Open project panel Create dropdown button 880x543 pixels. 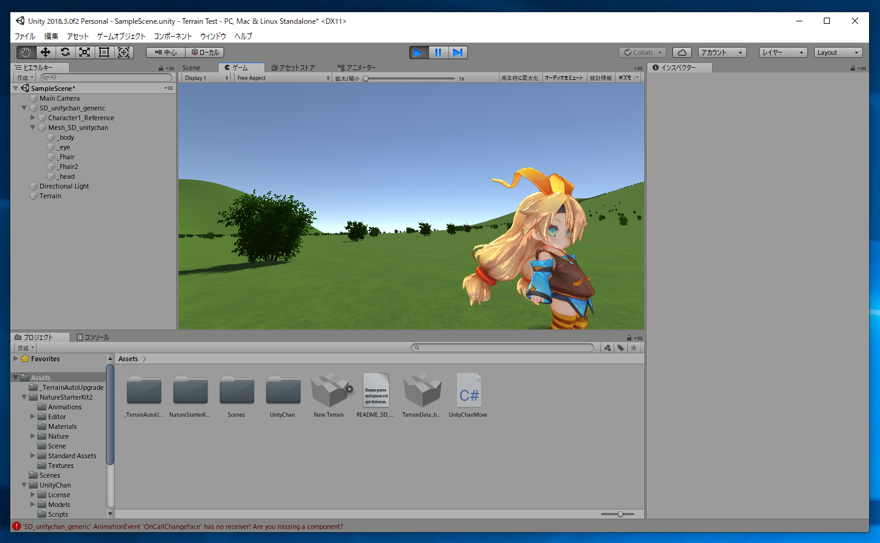click(25, 348)
